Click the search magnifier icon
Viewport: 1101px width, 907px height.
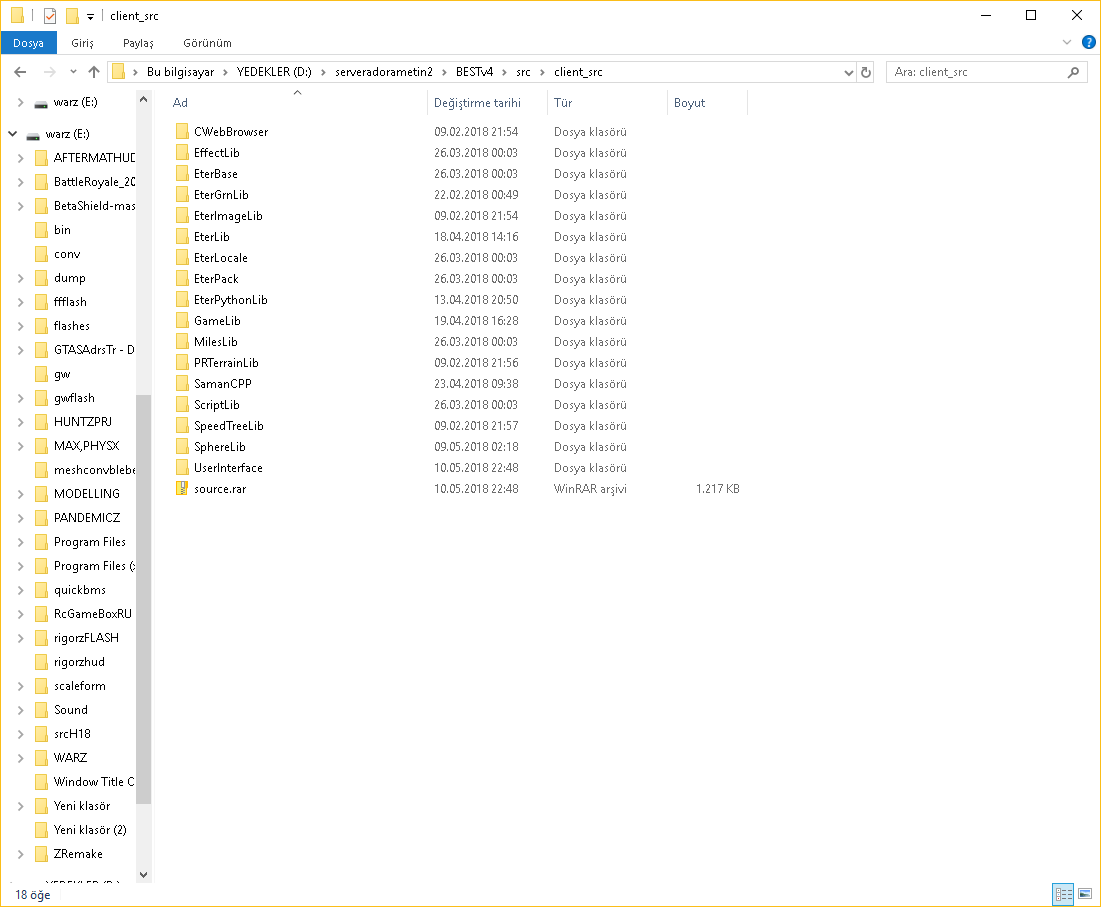tap(1073, 72)
